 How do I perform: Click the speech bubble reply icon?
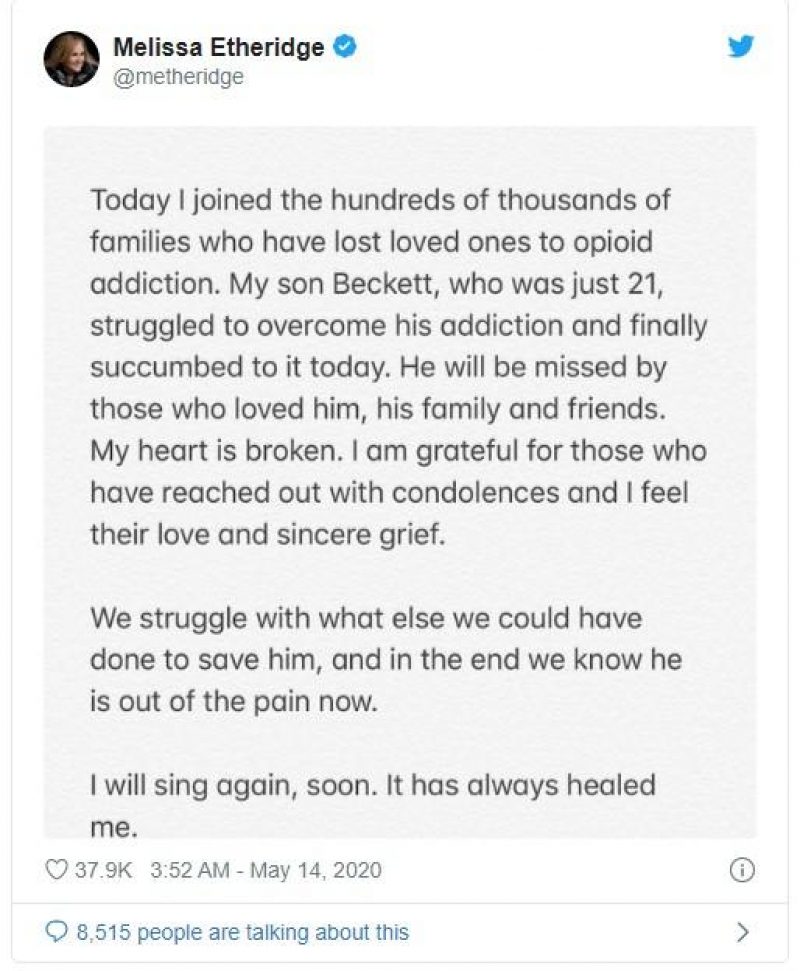pos(56,932)
